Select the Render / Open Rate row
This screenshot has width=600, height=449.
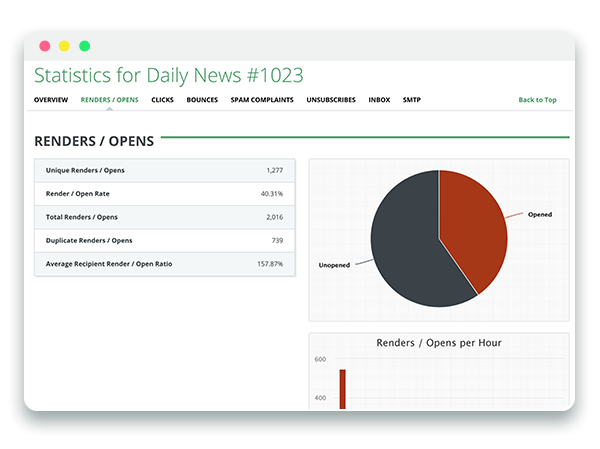(164, 193)
